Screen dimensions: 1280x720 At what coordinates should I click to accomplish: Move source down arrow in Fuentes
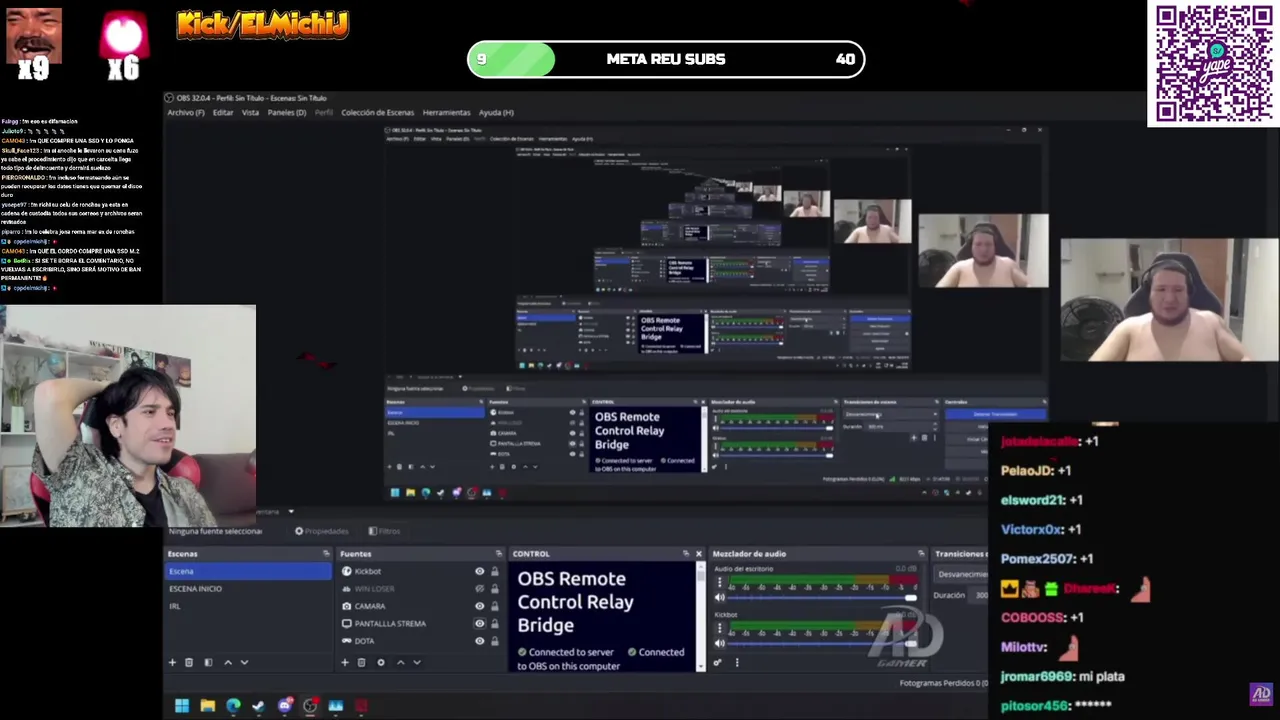coord(417,662)
